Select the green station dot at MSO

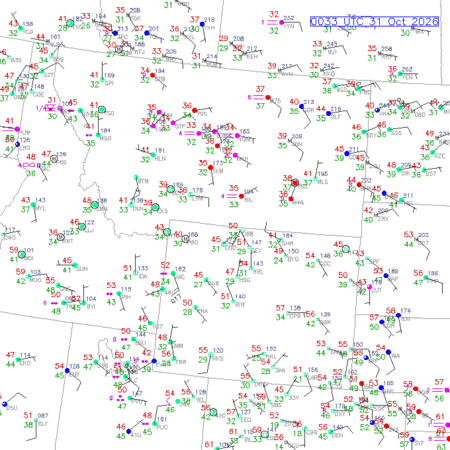click(98, 135)
